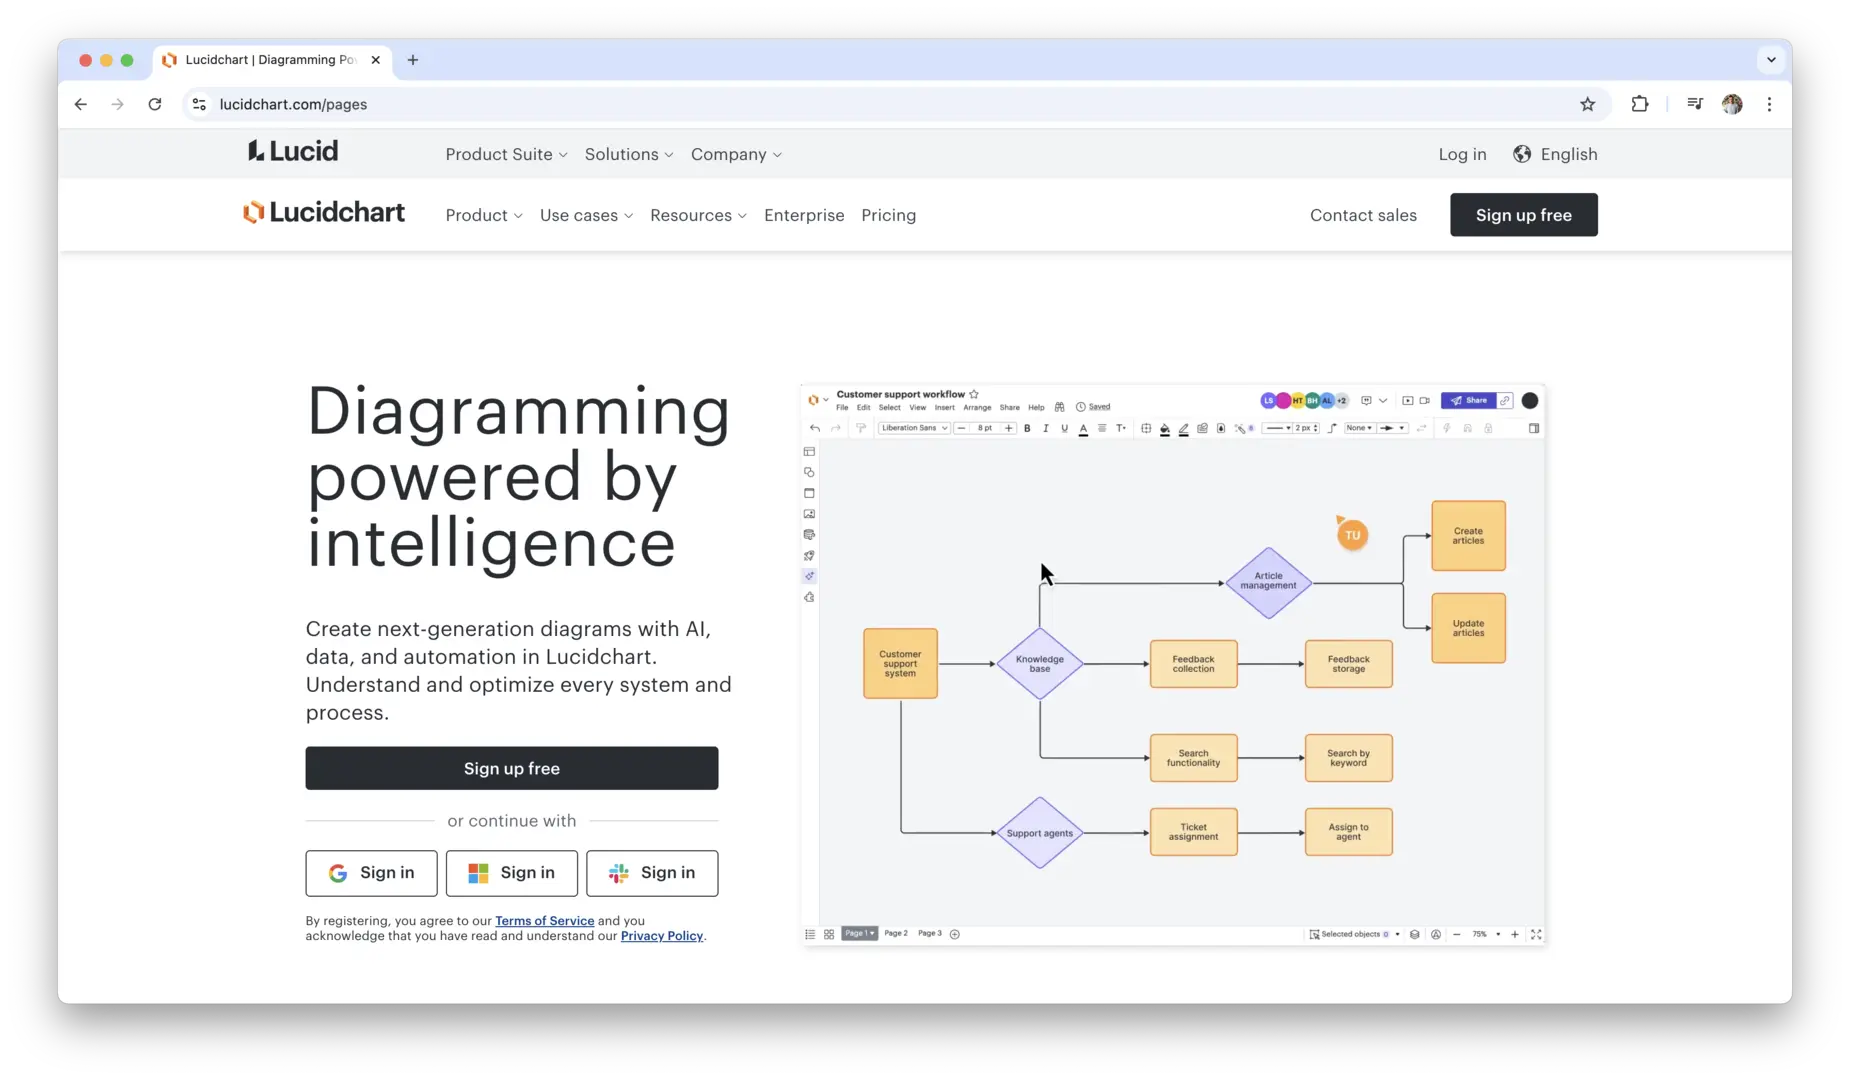Image resolution: width=1850 pixels, height=1080 pixels.
Task: Click the wide Sign up free button
Action: [511, 768]
